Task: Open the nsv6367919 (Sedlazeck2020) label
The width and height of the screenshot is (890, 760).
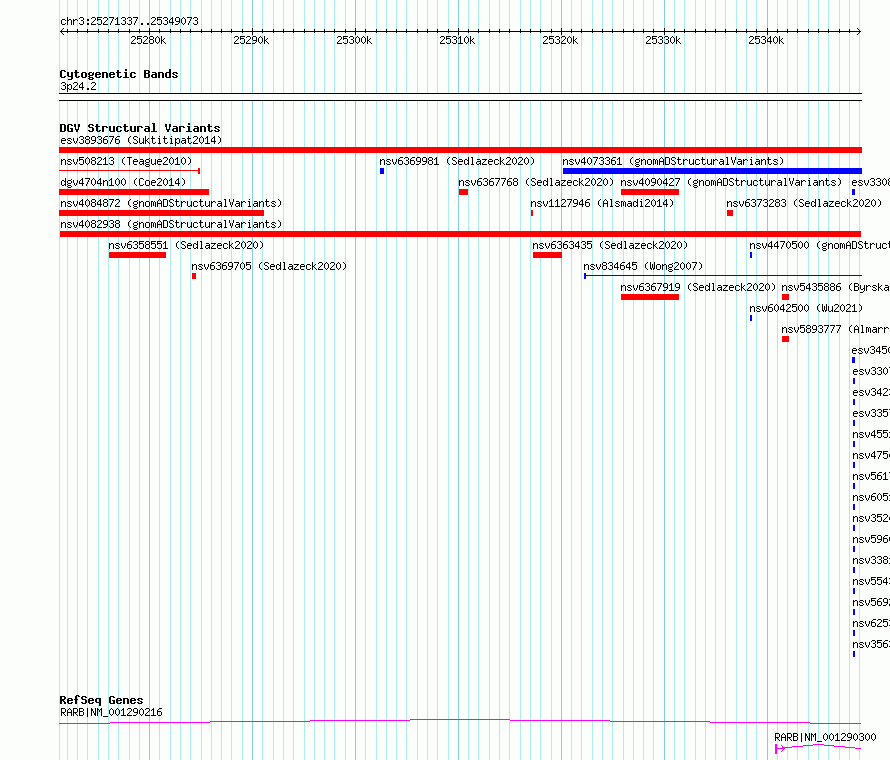Action: (x=698, y=287)
